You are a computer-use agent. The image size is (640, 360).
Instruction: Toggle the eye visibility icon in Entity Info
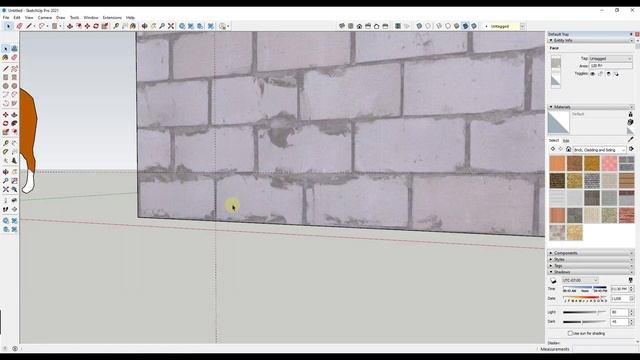click(593, 74)
